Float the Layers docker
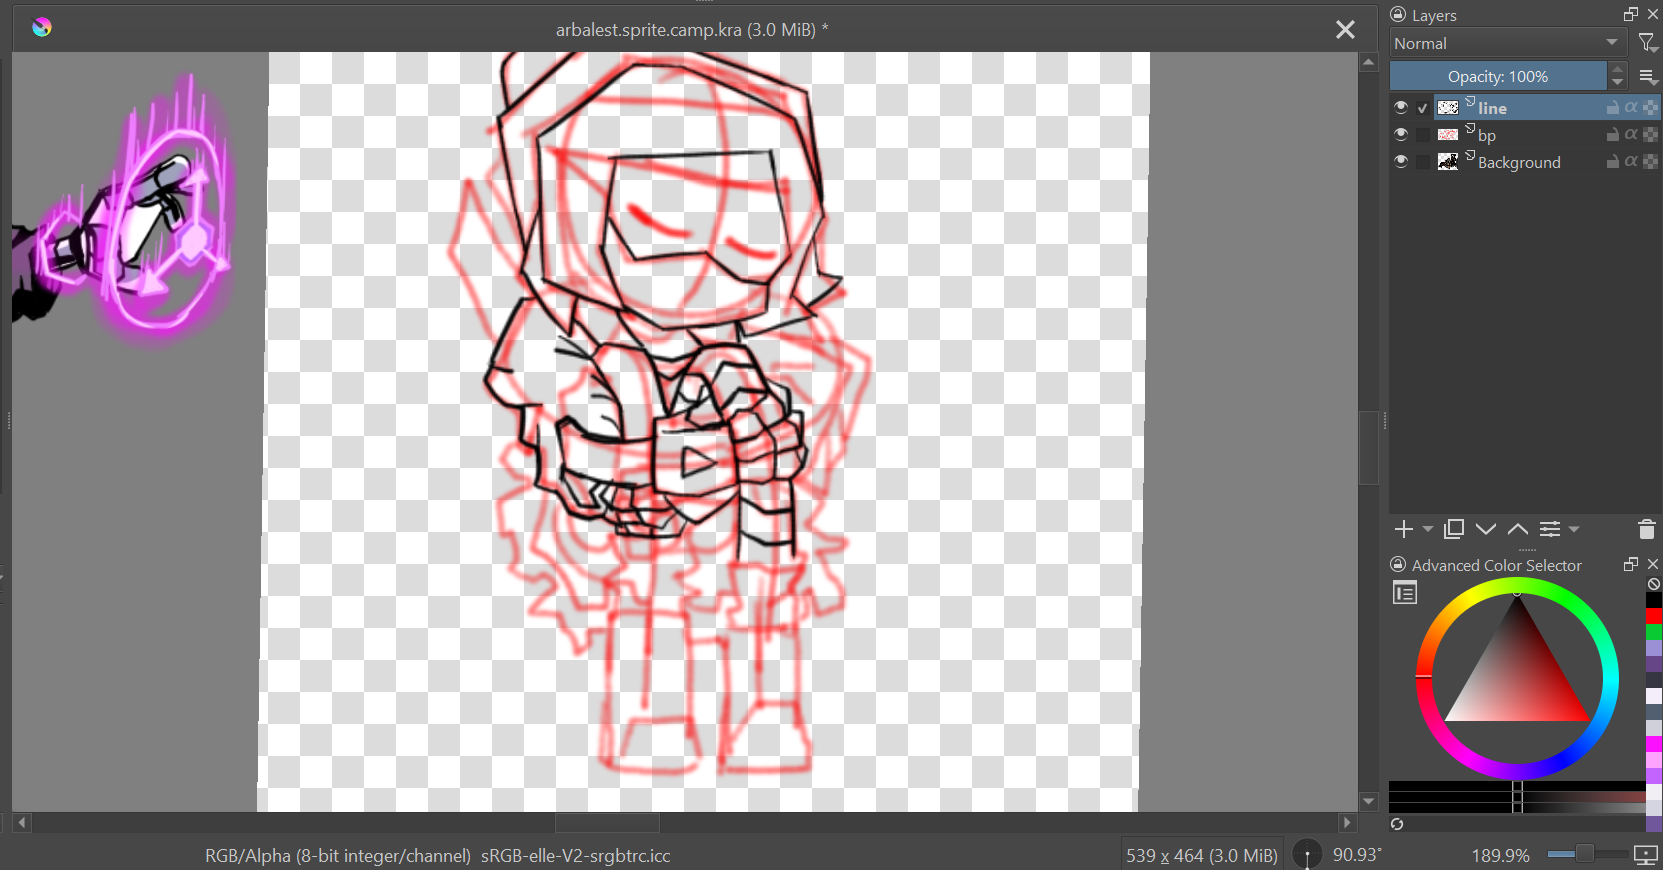 (x=1631, y=14)
